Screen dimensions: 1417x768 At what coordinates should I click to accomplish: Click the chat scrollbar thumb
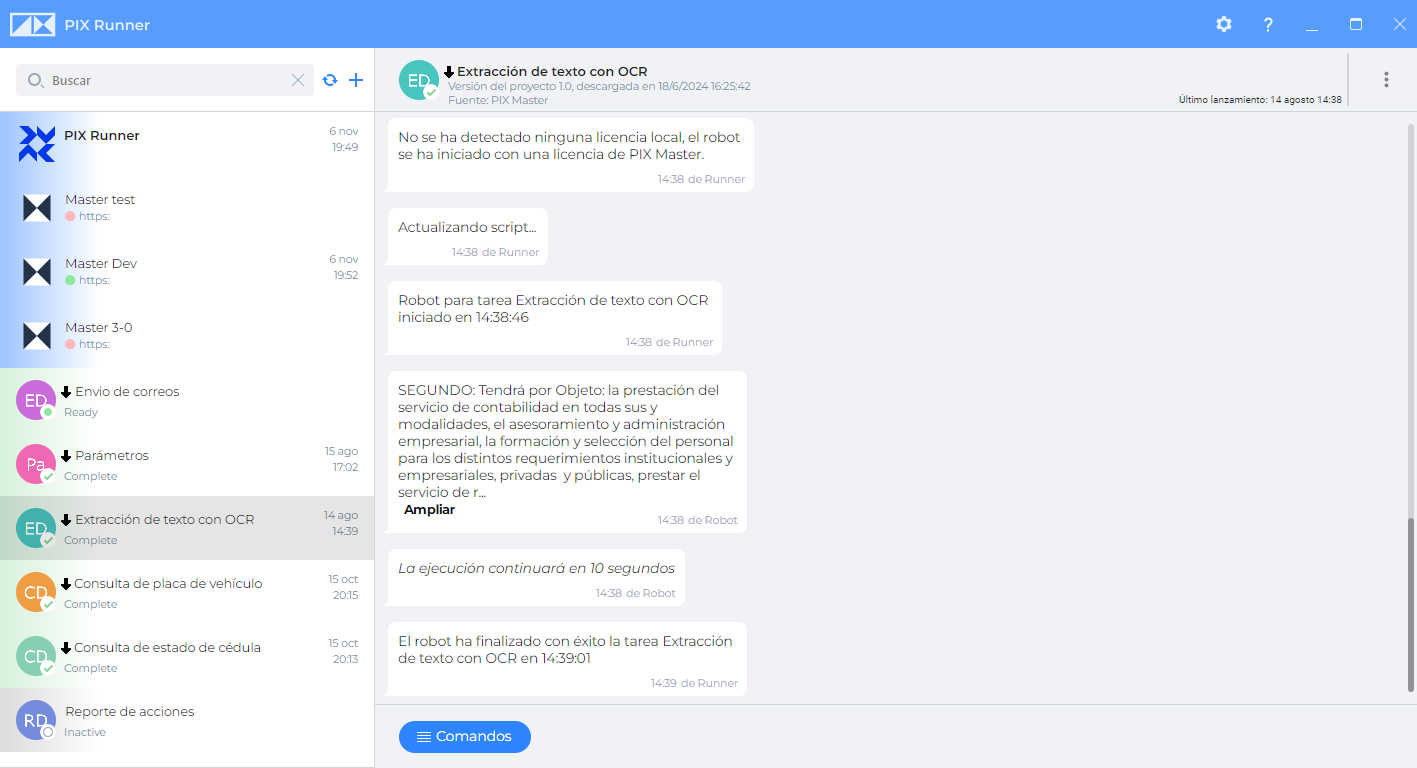pos(1411,604)
